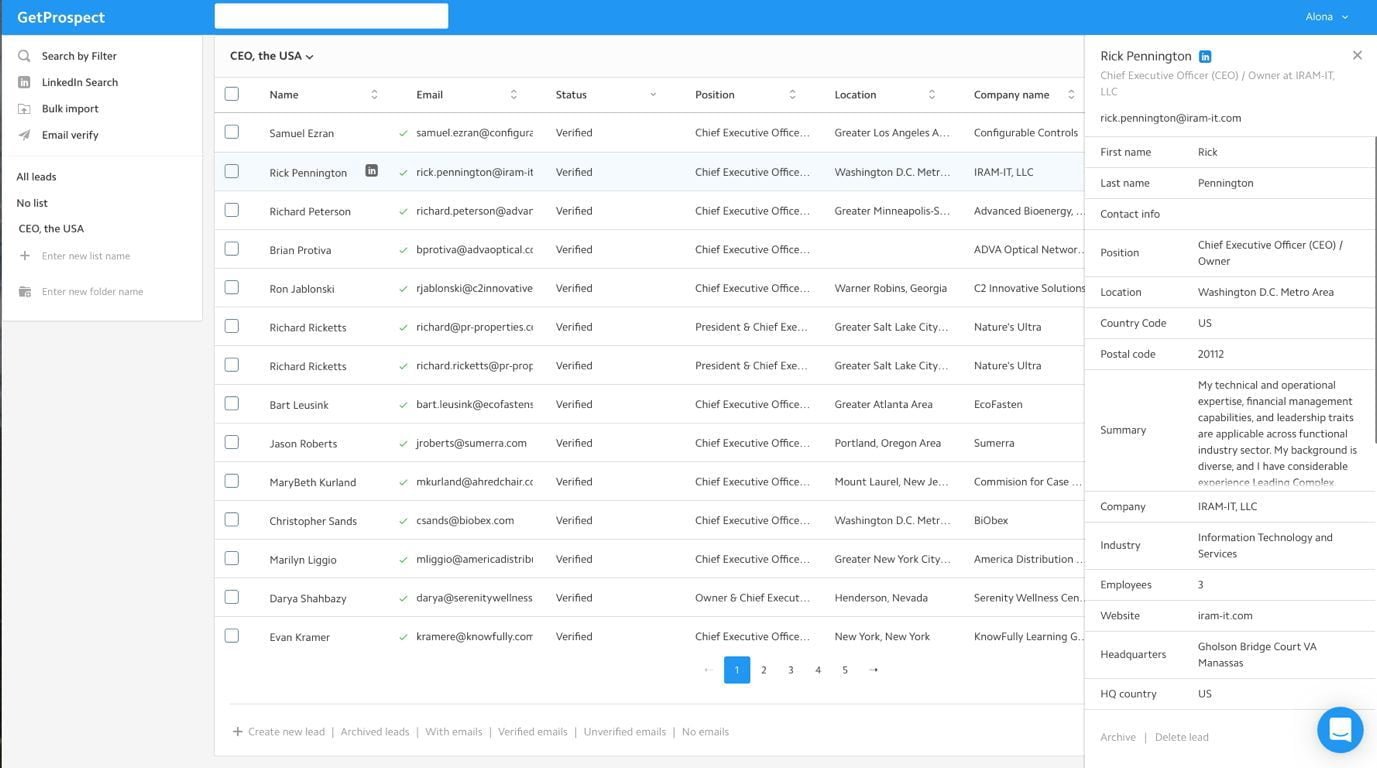1377x768 pixels.
Task: Sort table by Company name column arrows
Action: pyautogui.click(x=1071, y=95)
